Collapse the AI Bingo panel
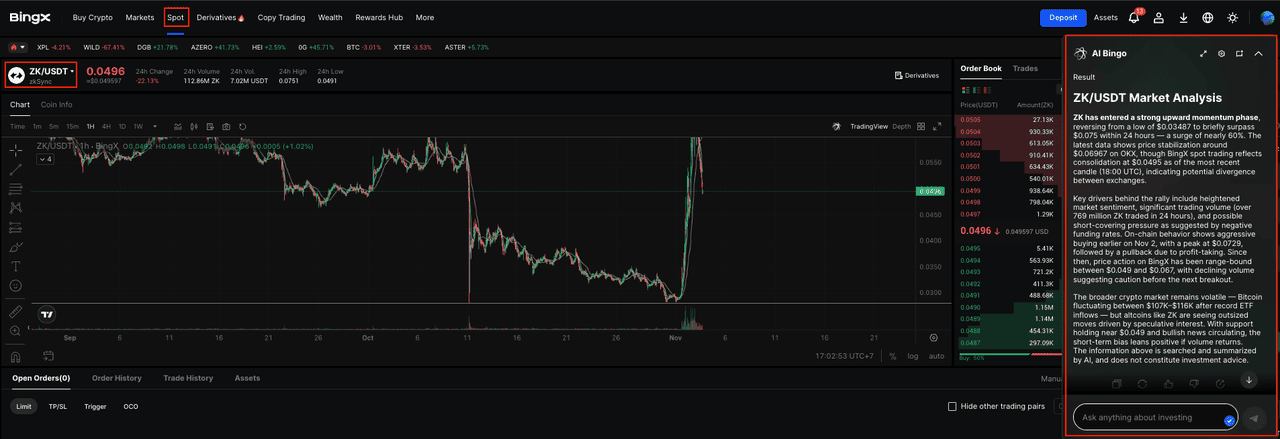 (x=1258, y=53)
